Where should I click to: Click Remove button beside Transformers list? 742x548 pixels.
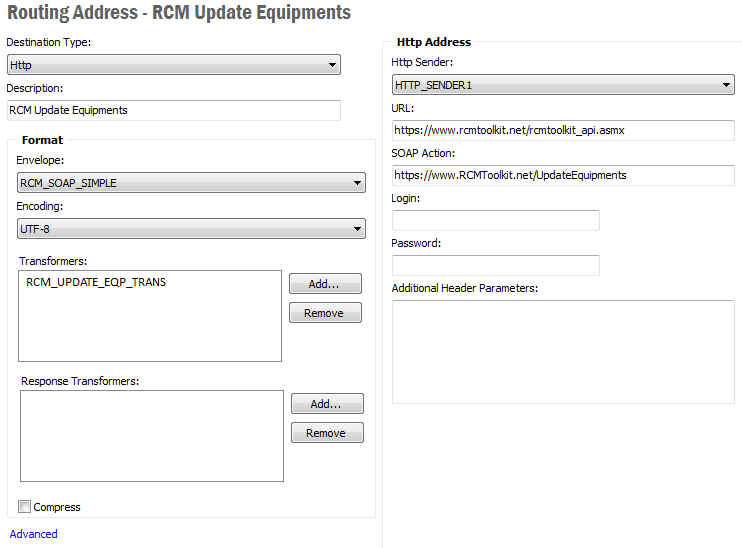[325, 313]
